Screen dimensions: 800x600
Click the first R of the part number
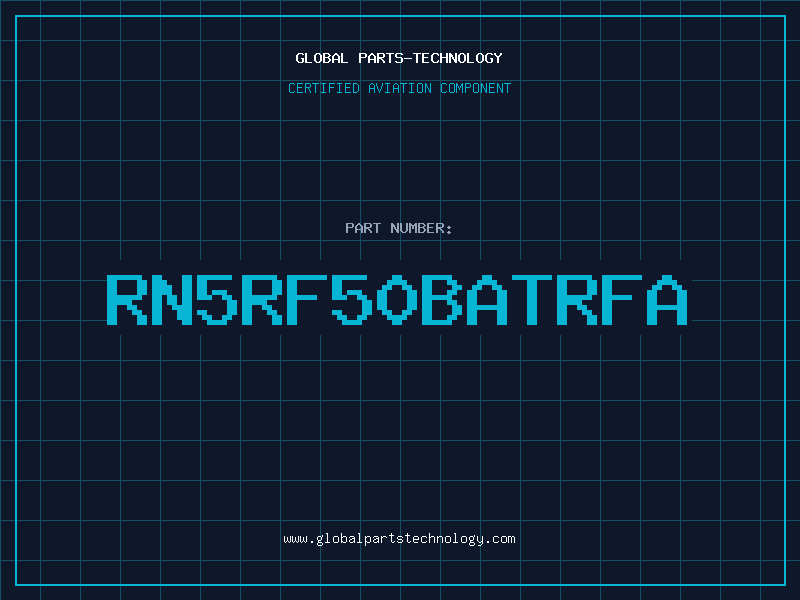(x=128, y=299)
